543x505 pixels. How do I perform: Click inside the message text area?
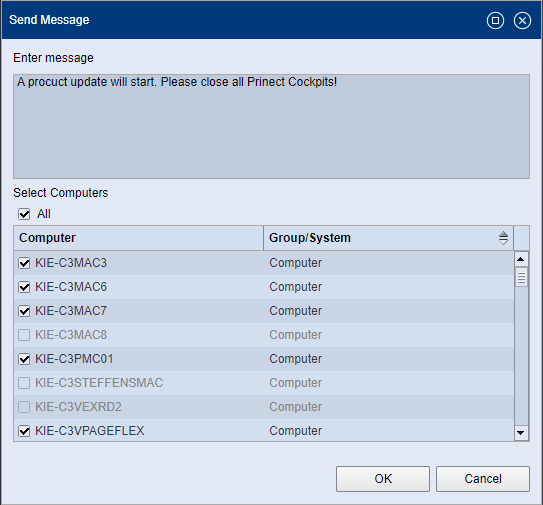click(x=272, y=126)
